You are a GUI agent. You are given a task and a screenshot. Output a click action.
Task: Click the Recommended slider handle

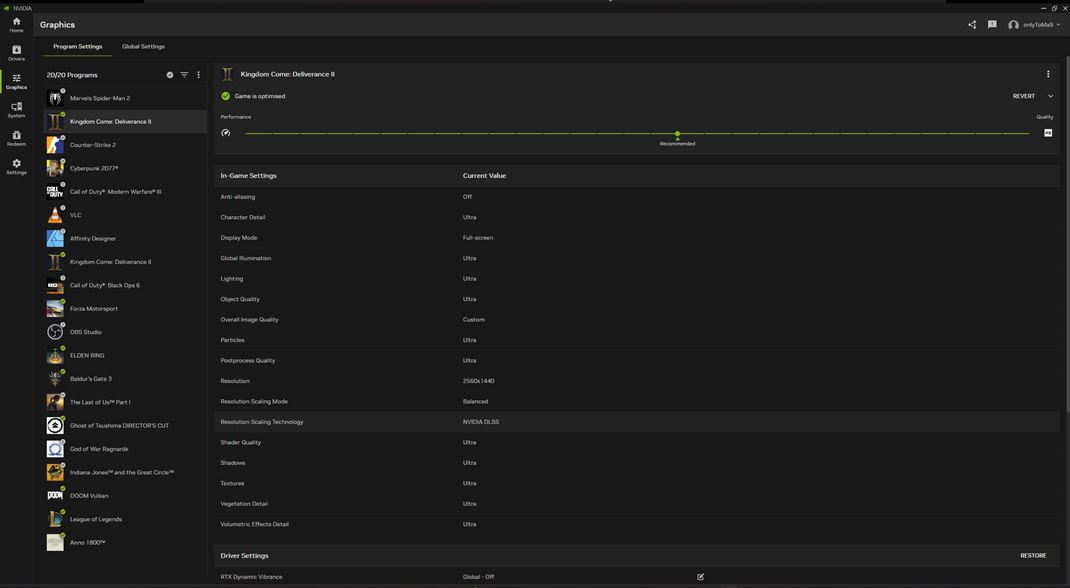pos(677,134)
